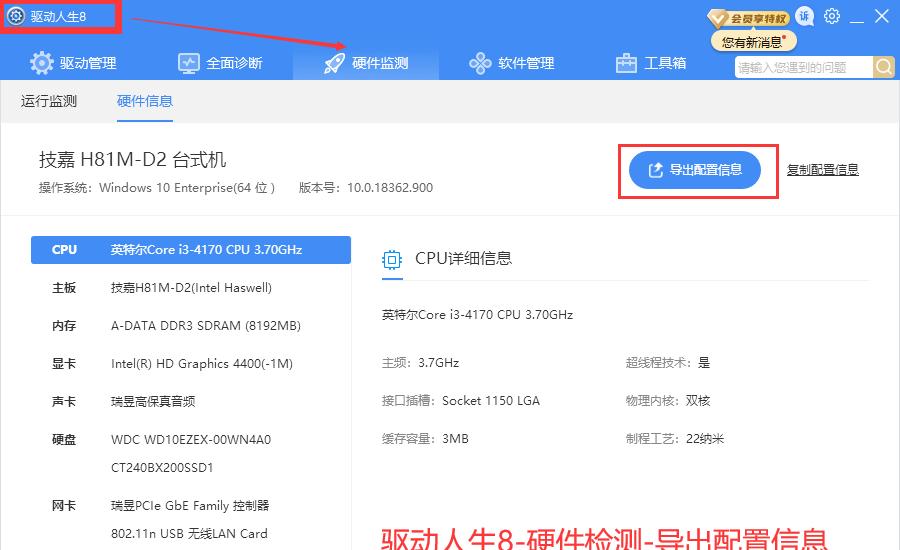Click the 工具箱 toolbox icon
Screen dimensions: 900x550
pos(626,63)
